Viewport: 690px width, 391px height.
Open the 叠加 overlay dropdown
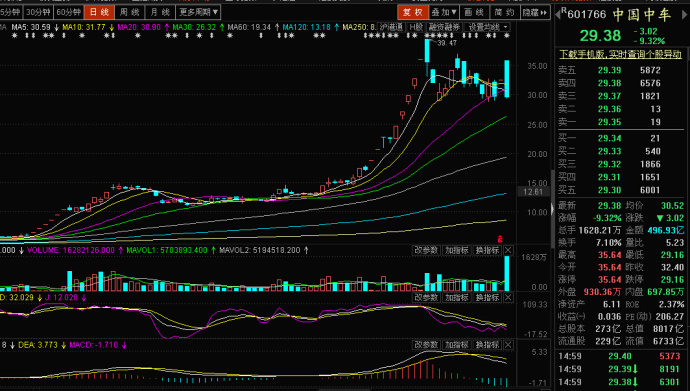tap(444, 12)
